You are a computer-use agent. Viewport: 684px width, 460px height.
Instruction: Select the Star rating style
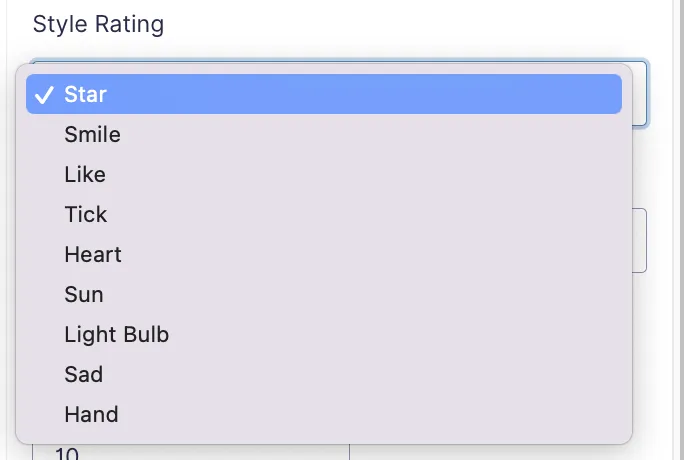pos(86,95)
